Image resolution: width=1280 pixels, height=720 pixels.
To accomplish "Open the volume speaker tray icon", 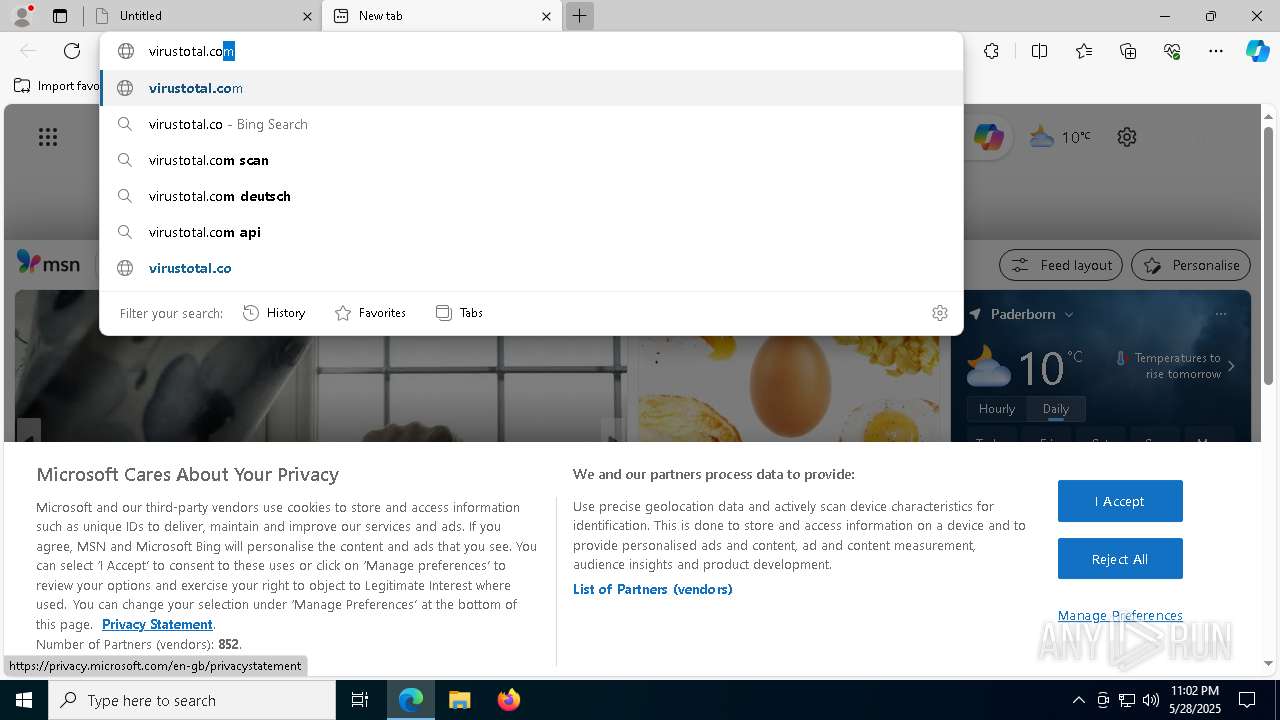I will point(1151,700).
